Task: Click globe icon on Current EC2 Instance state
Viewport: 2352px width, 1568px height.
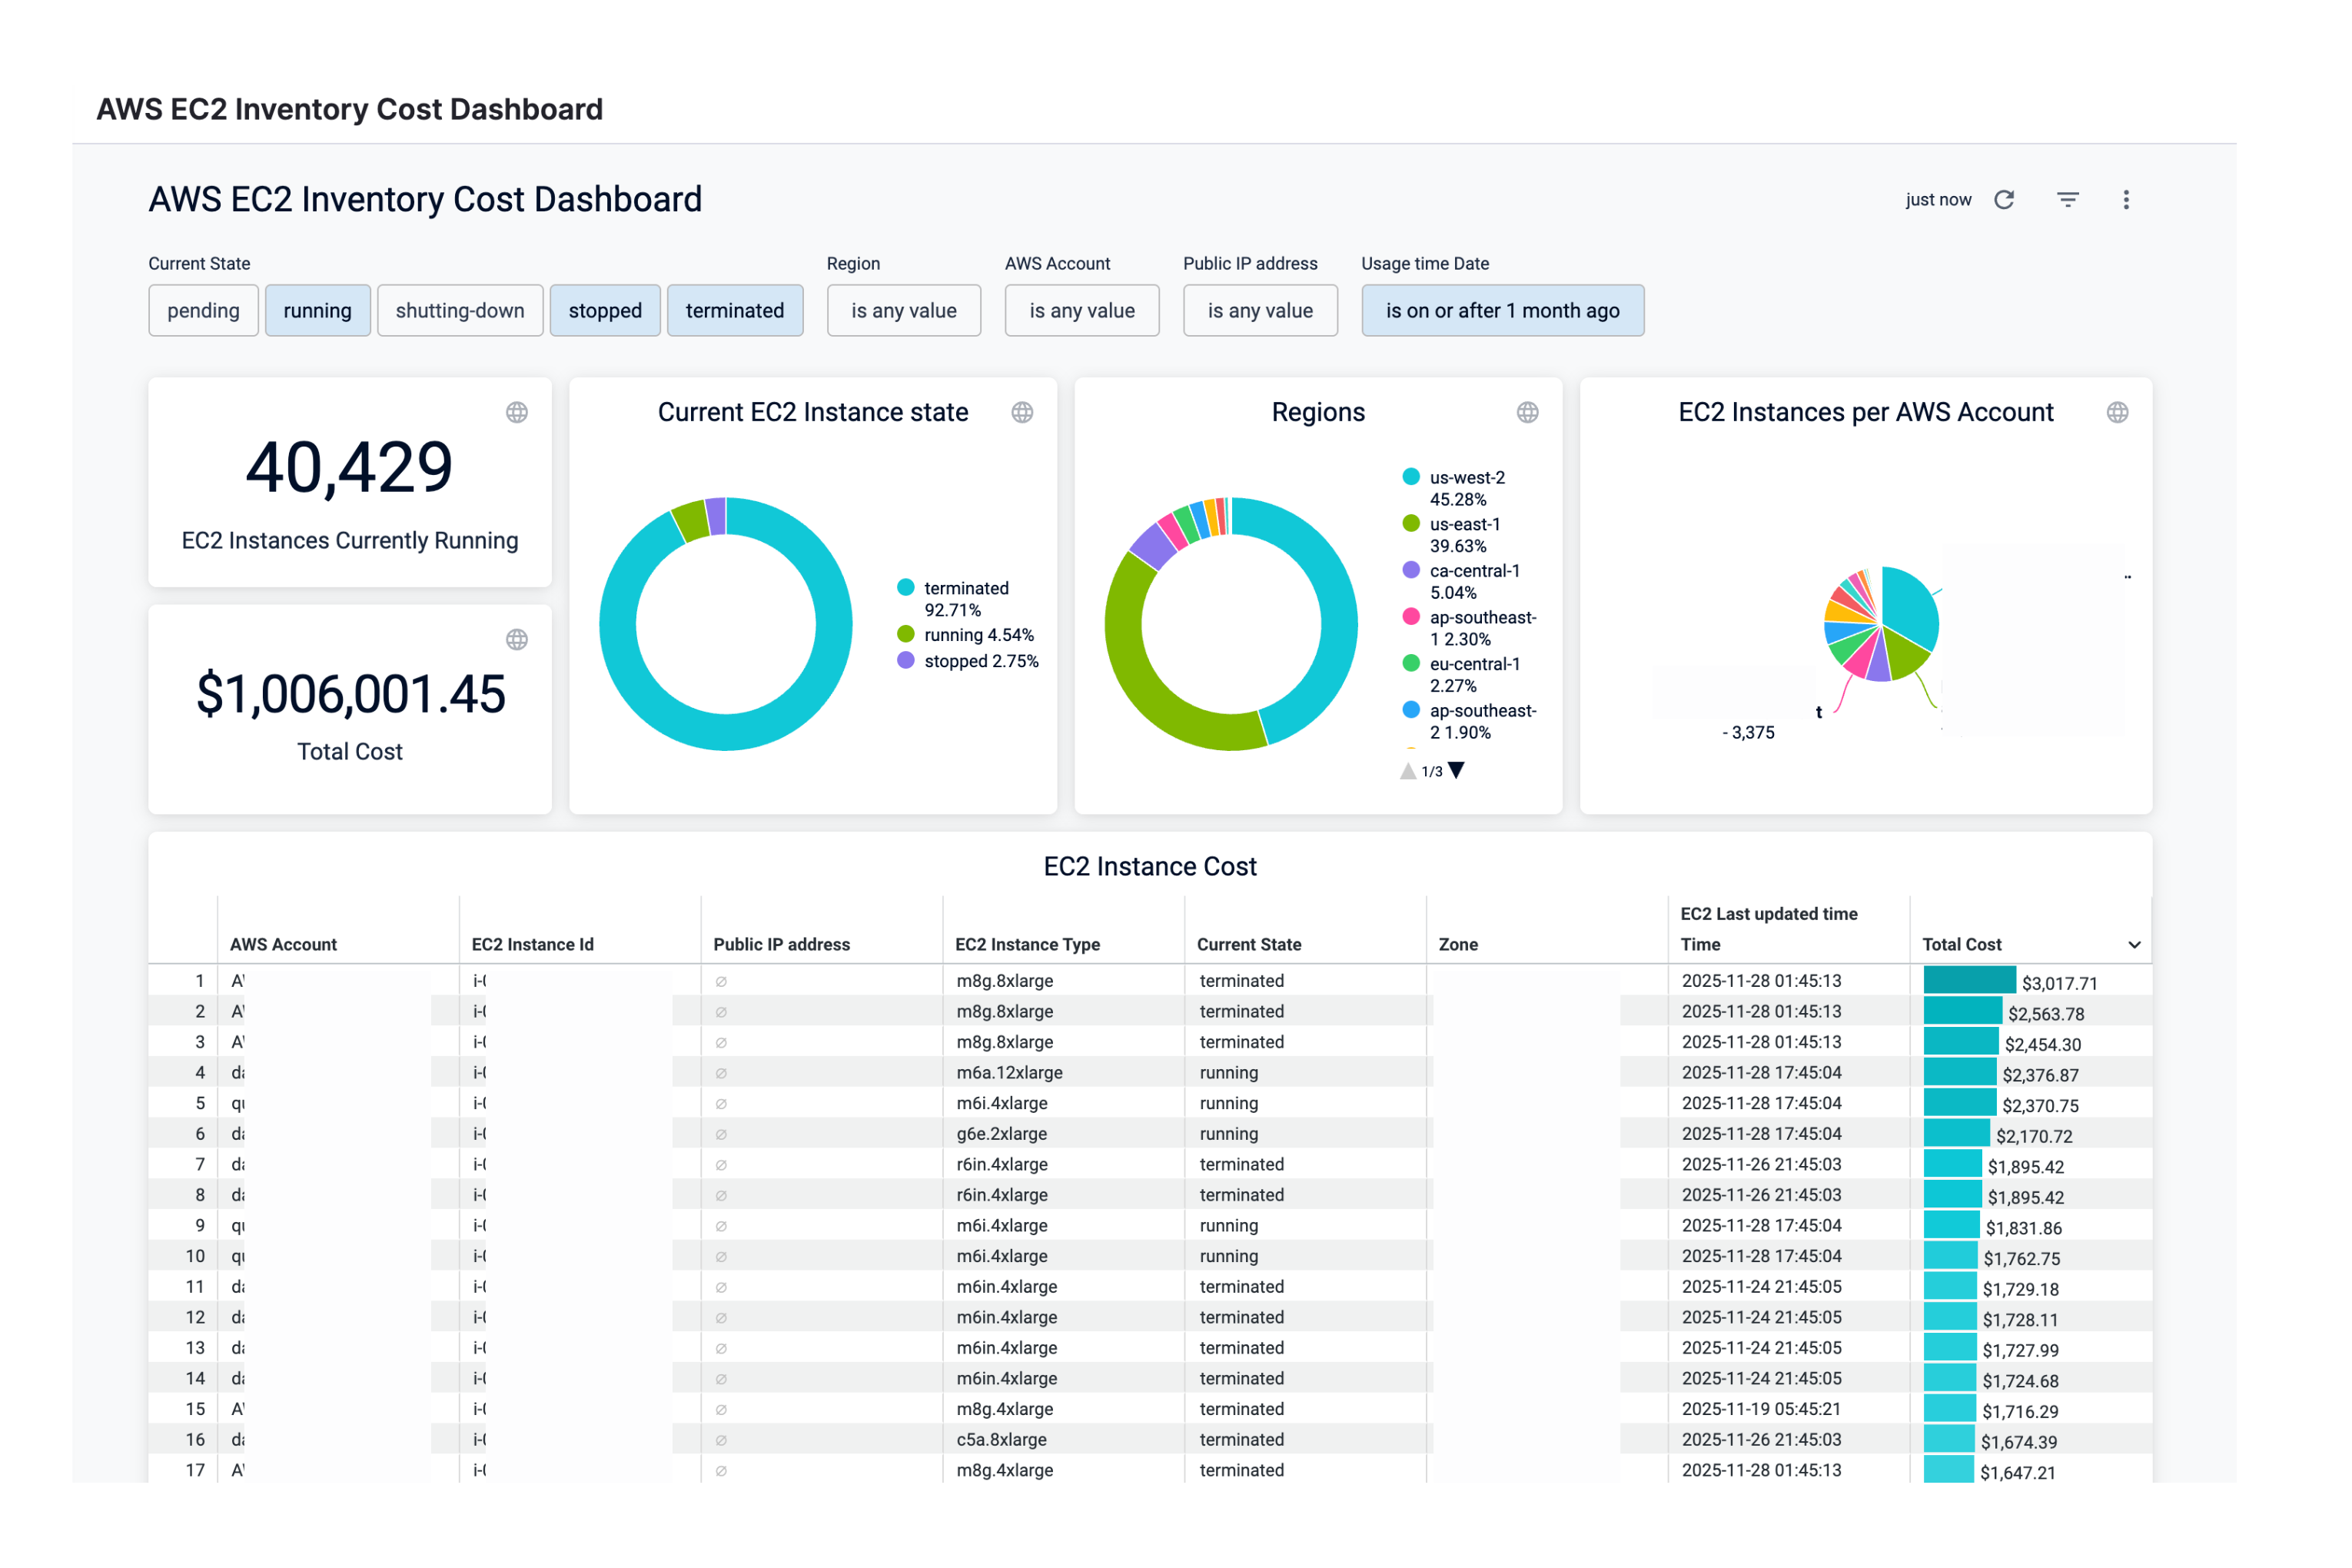Action: [x=1022, y=412]
